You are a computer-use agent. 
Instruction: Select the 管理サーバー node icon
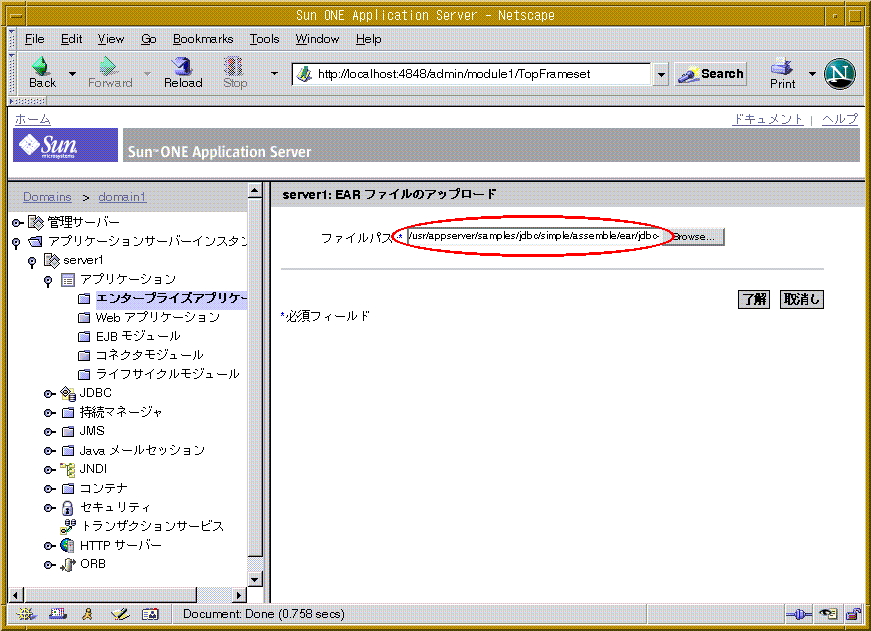[36, 223]
